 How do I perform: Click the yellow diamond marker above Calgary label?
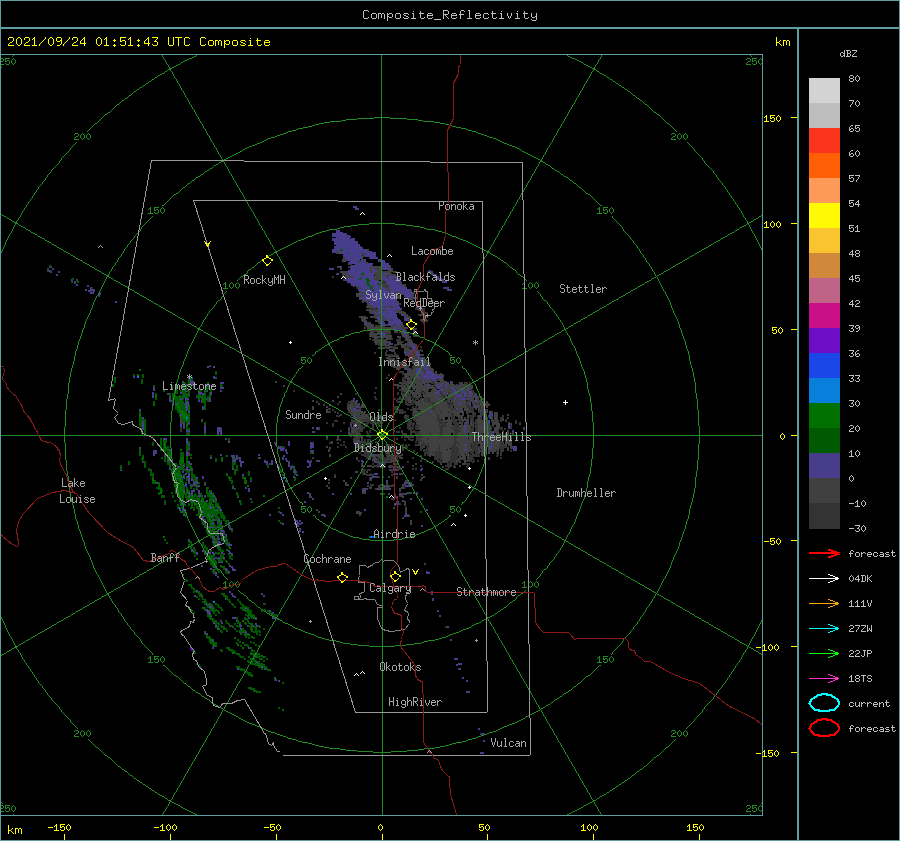(x=395, y=576)
